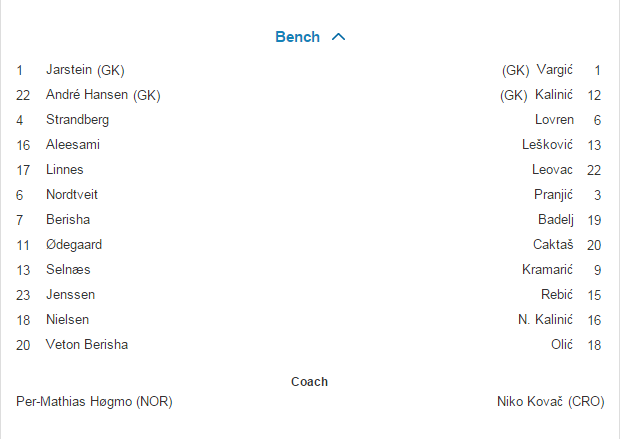Select Aleesami from the bench list
The image size is (620, 439).
click(73, 145)
